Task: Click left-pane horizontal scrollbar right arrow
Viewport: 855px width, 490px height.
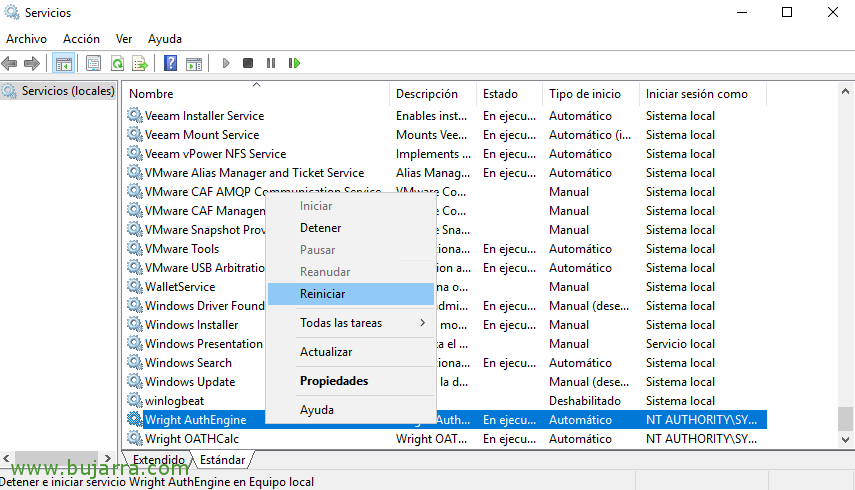Action: (107, 459)
